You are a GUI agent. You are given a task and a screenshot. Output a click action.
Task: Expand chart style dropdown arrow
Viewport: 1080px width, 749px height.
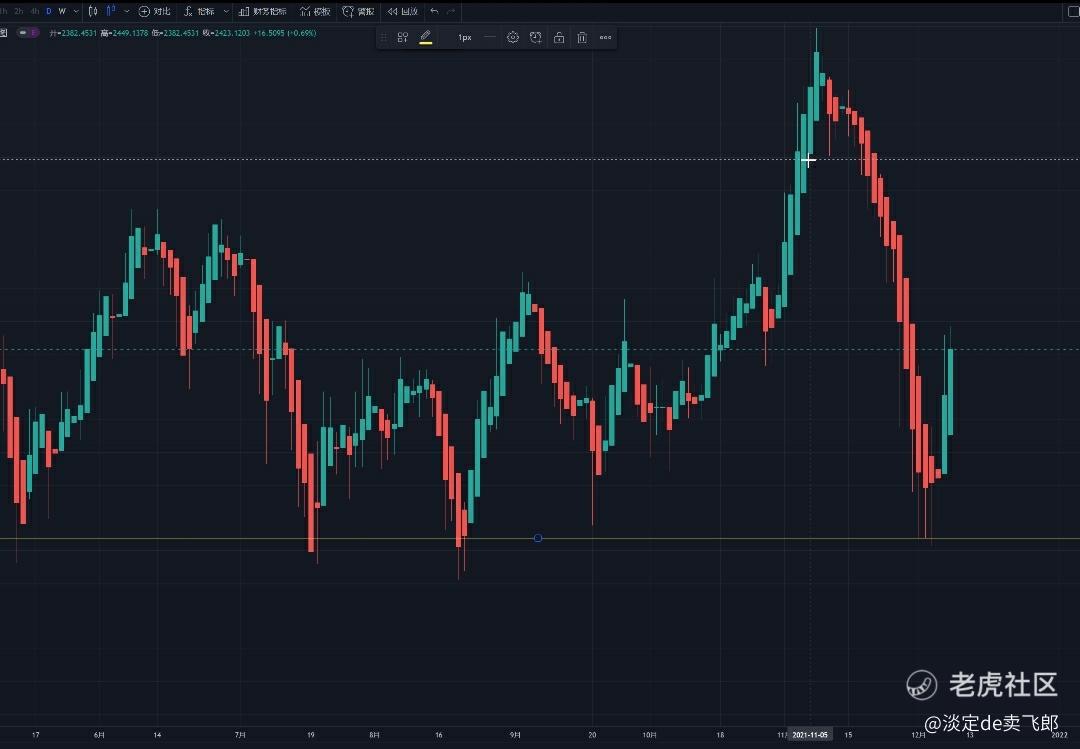pos(127,11)
